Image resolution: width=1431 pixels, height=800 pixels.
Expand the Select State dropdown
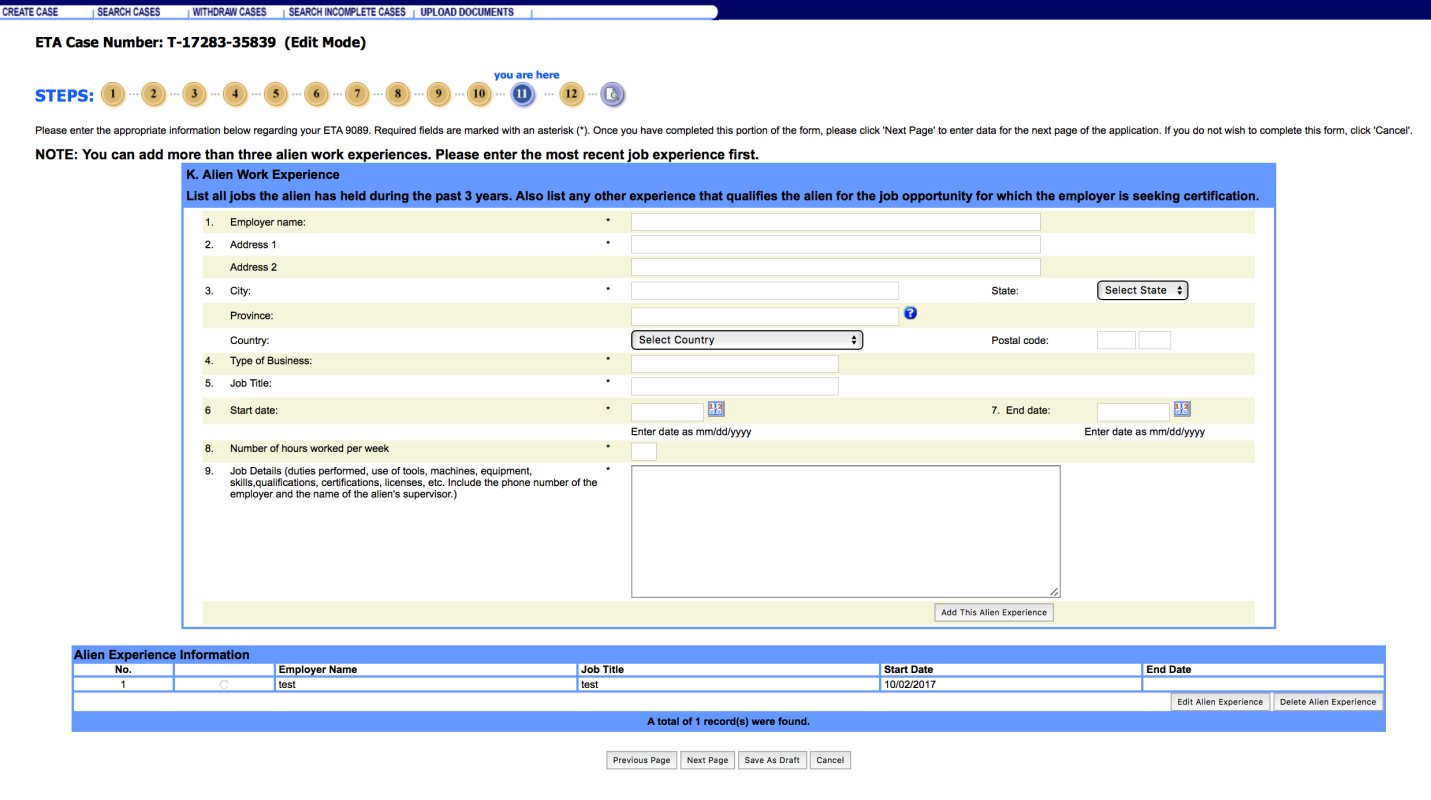tap(1142, 291)
